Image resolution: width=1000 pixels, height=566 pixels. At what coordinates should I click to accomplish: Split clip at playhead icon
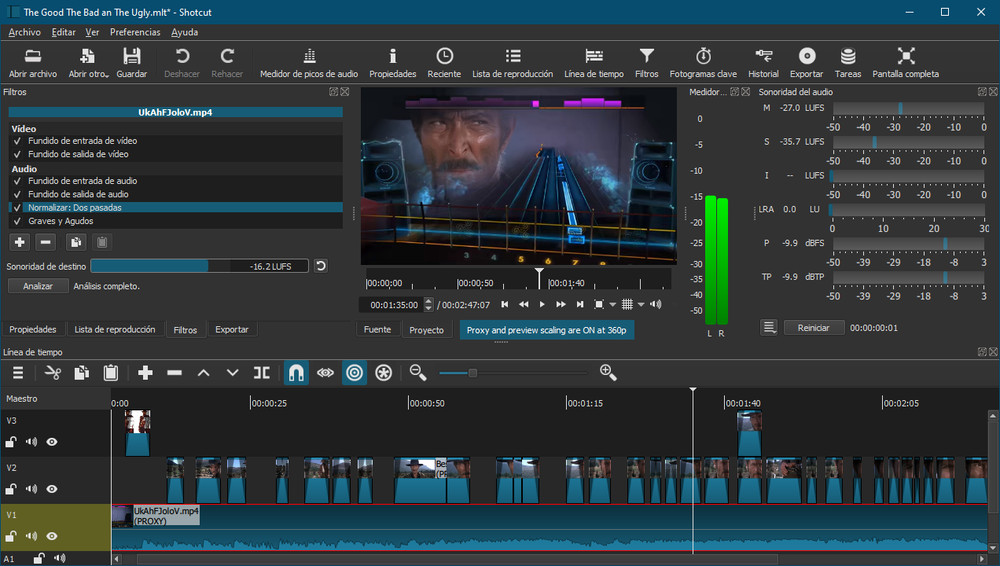click(261, 373)
